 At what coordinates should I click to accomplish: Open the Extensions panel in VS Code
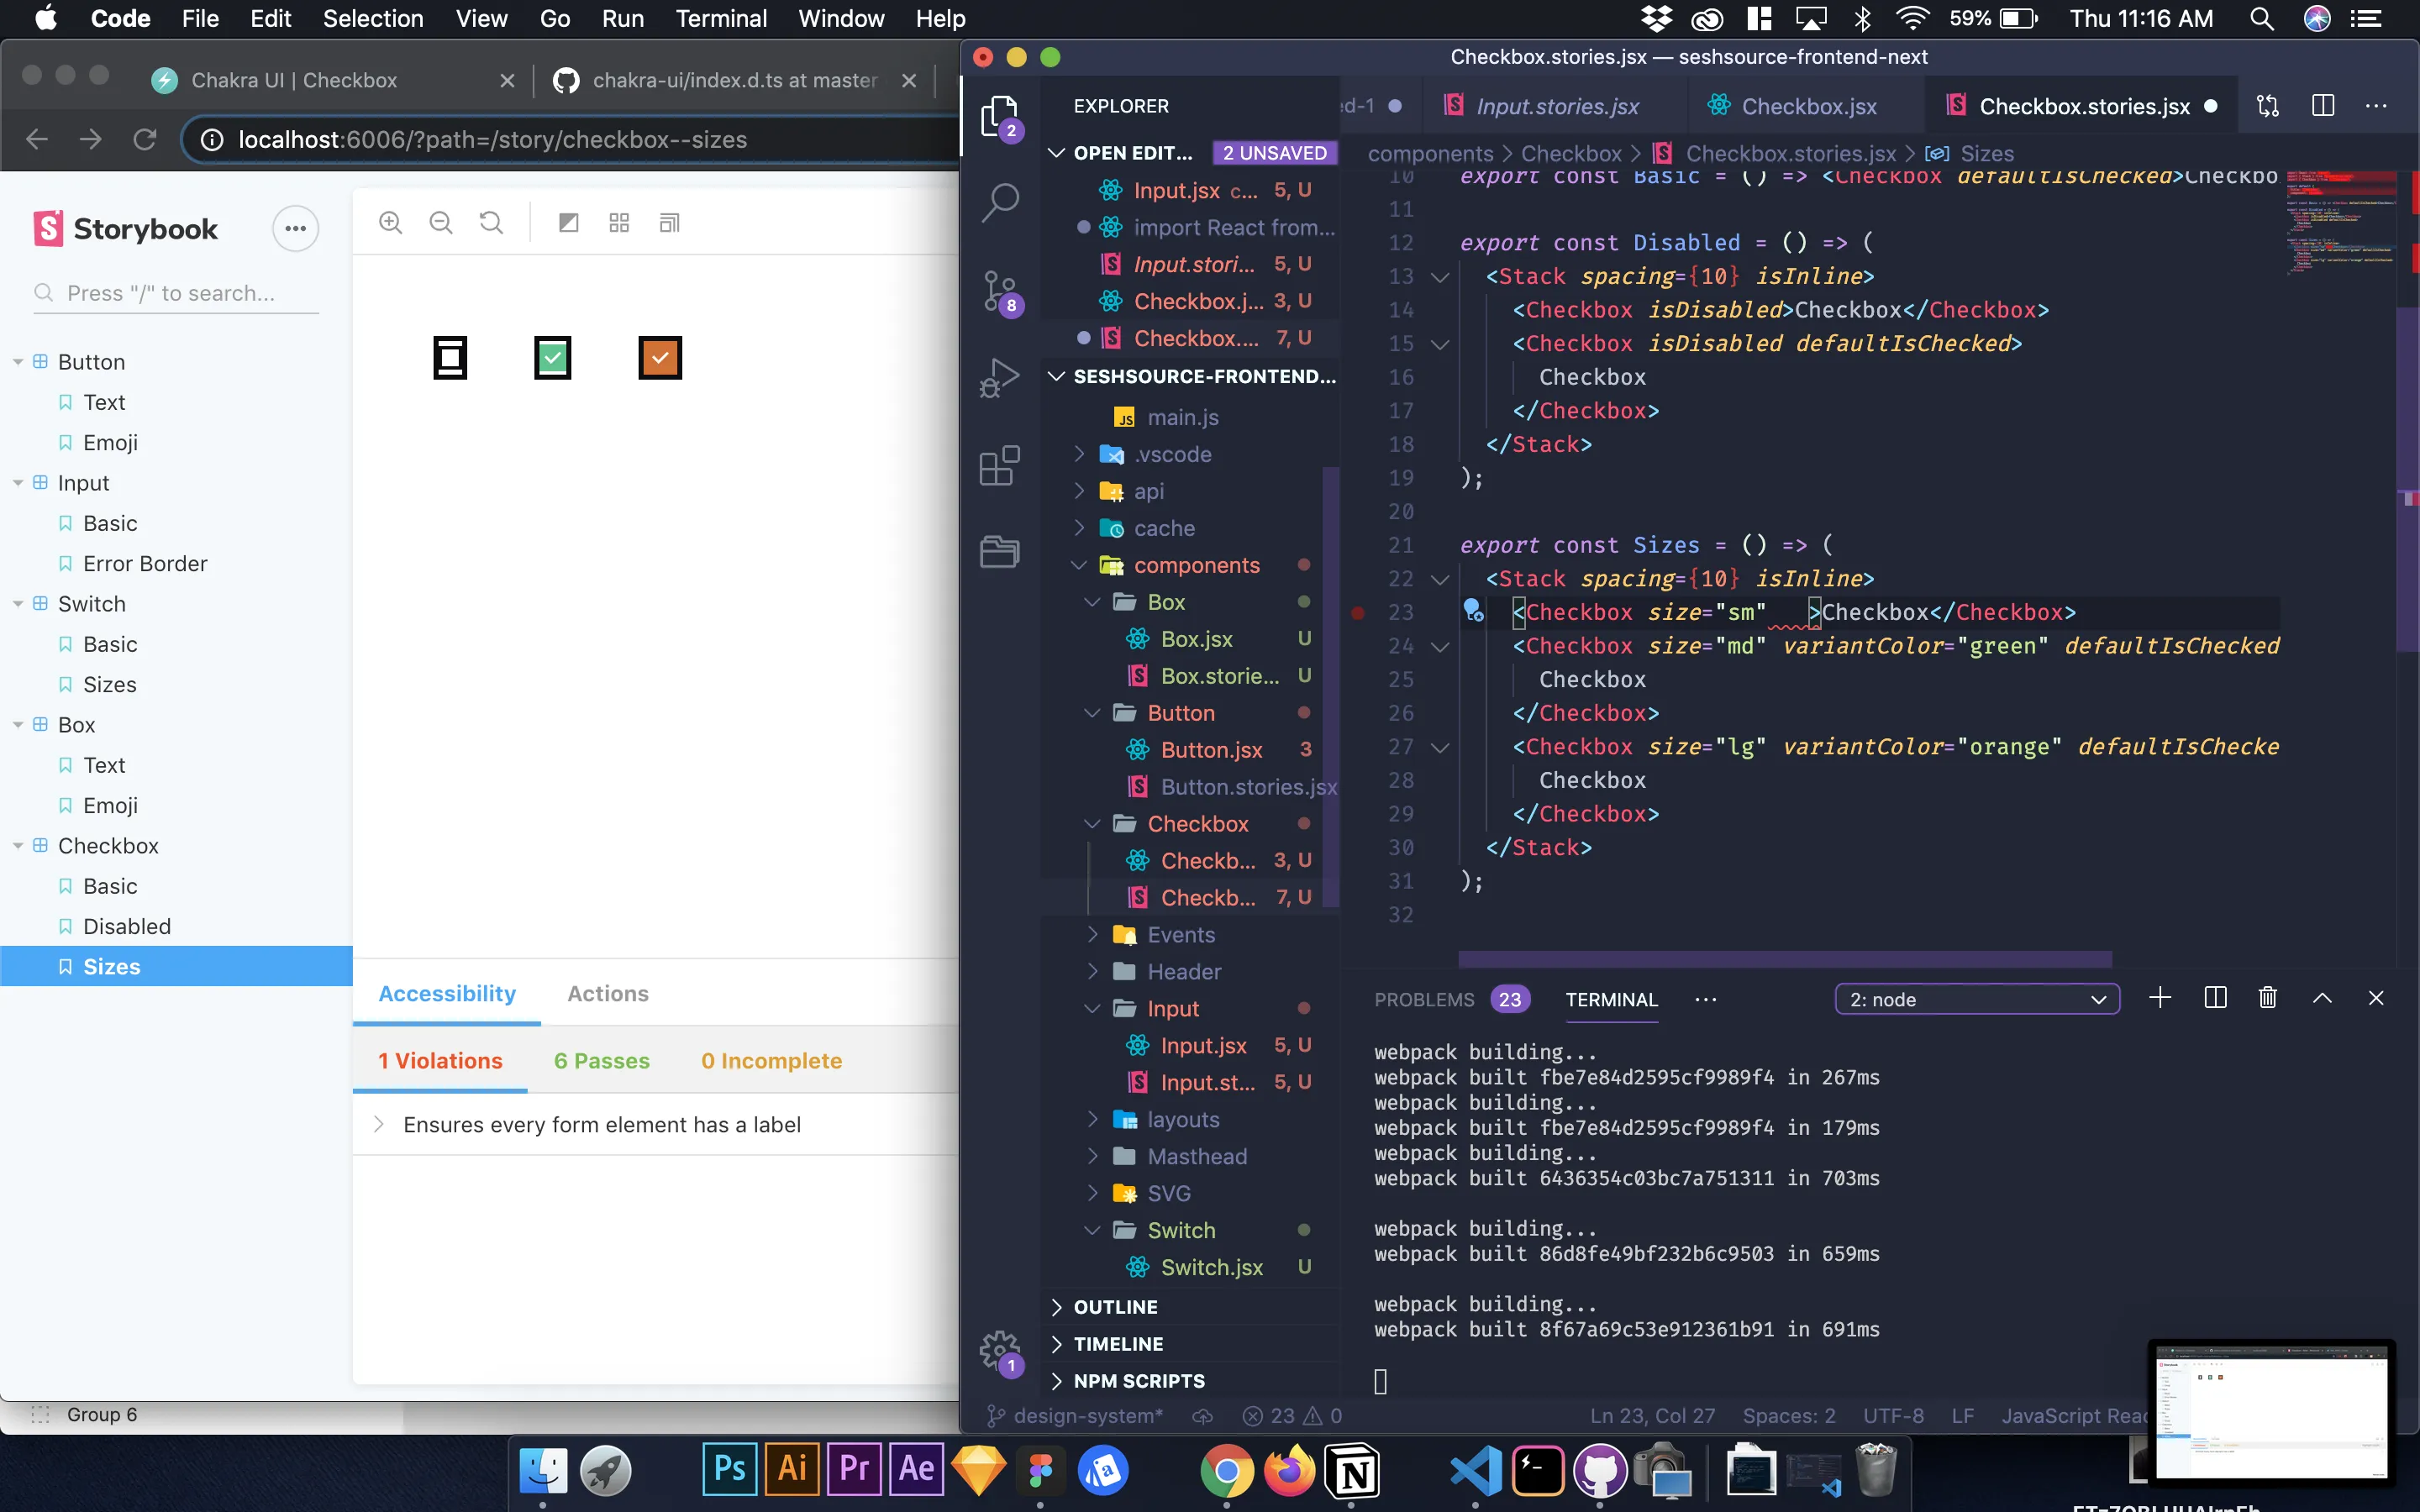pyautogui.click(x=999, y=464)
